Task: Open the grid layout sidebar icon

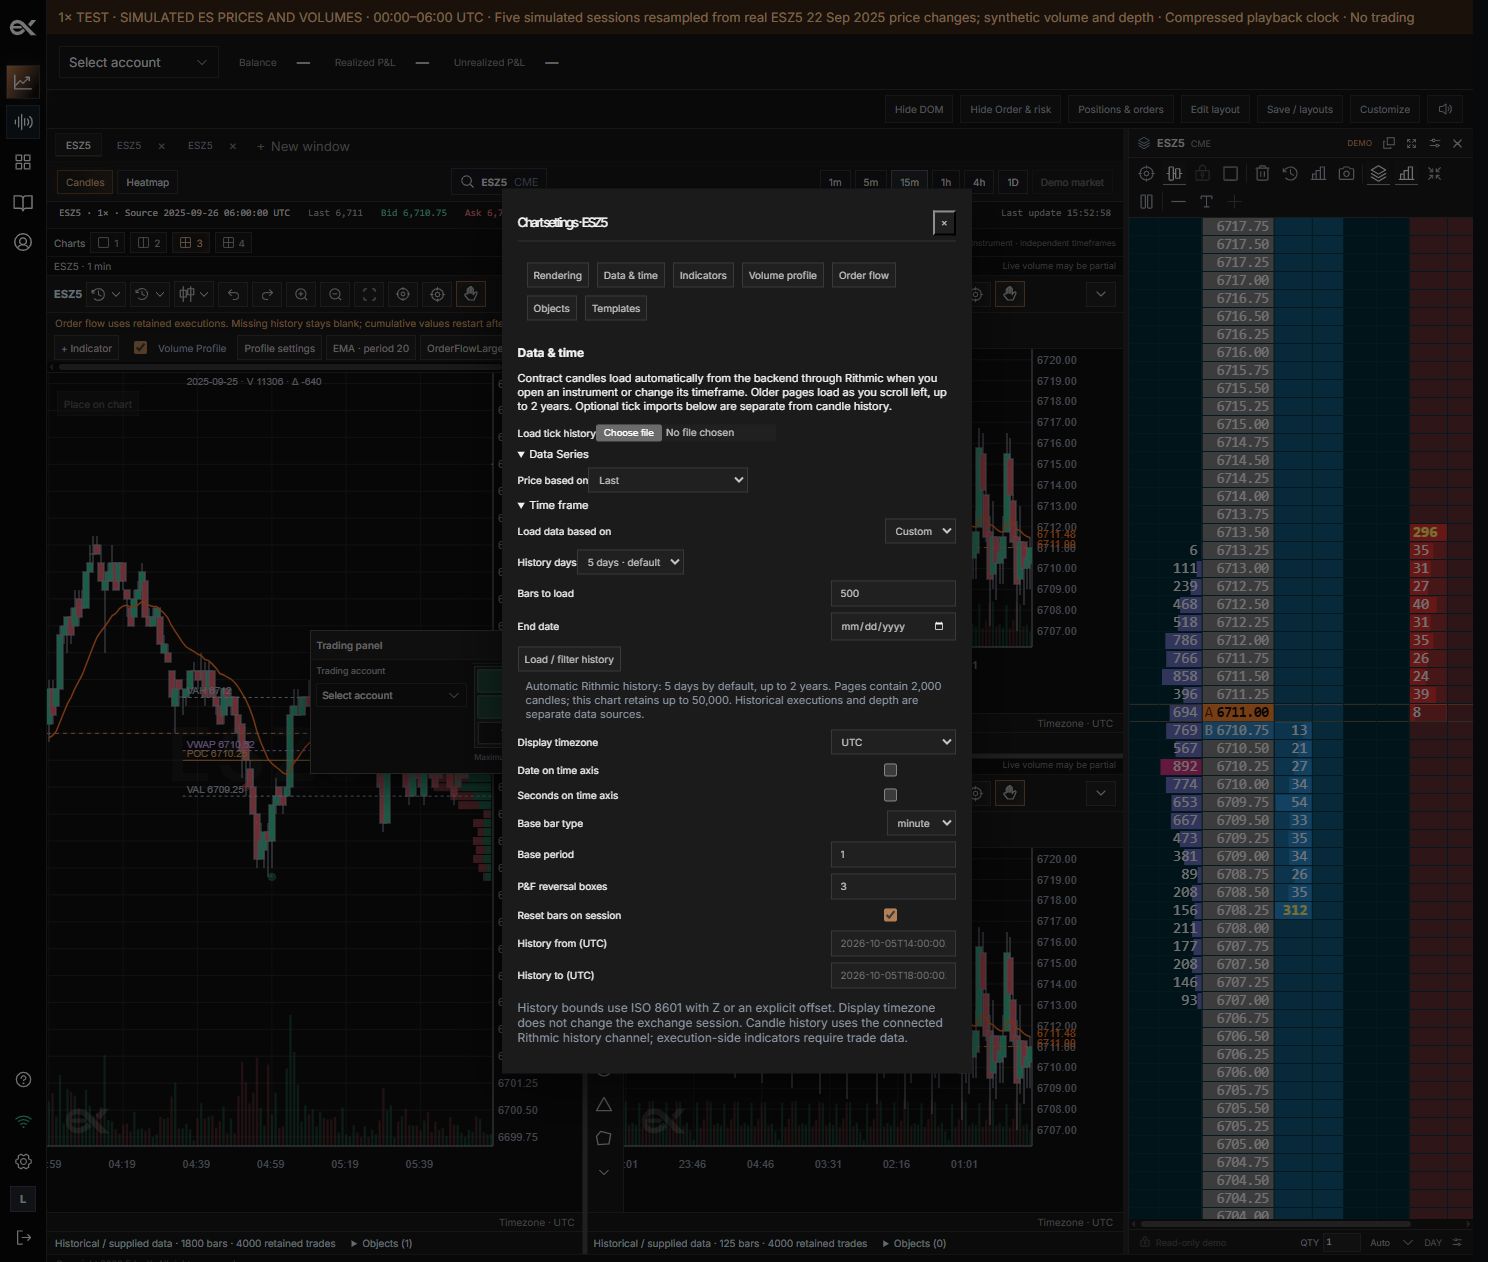Action: pos(23,162)
